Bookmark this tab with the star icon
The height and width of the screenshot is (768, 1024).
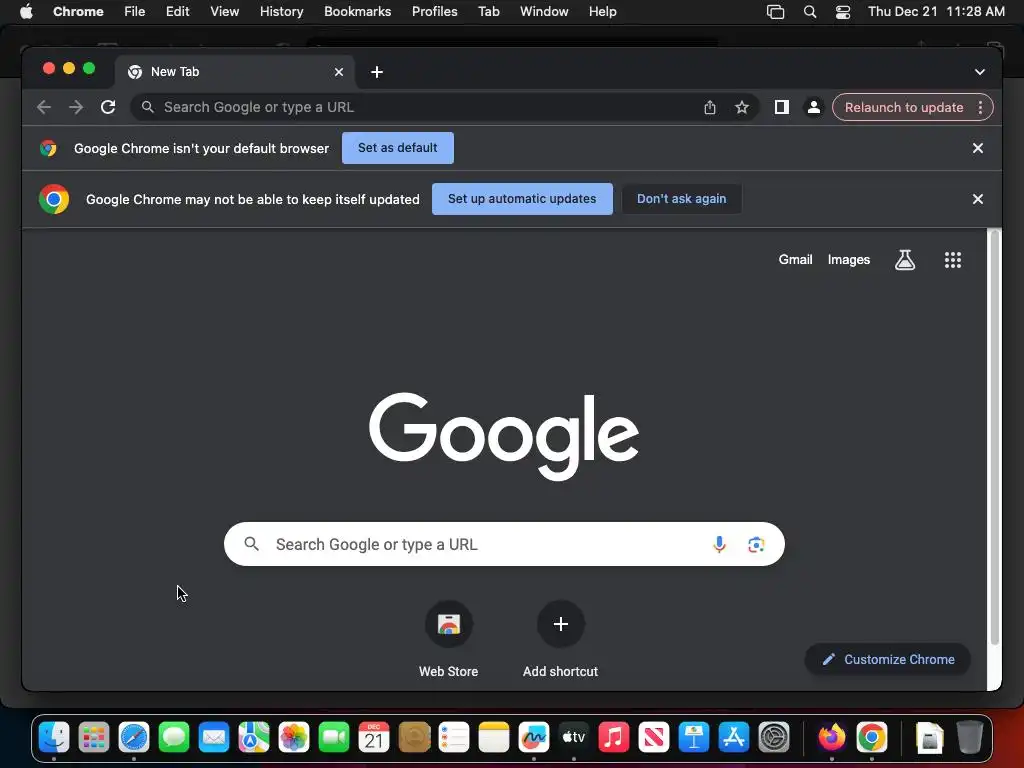click(x=742, y=107)
